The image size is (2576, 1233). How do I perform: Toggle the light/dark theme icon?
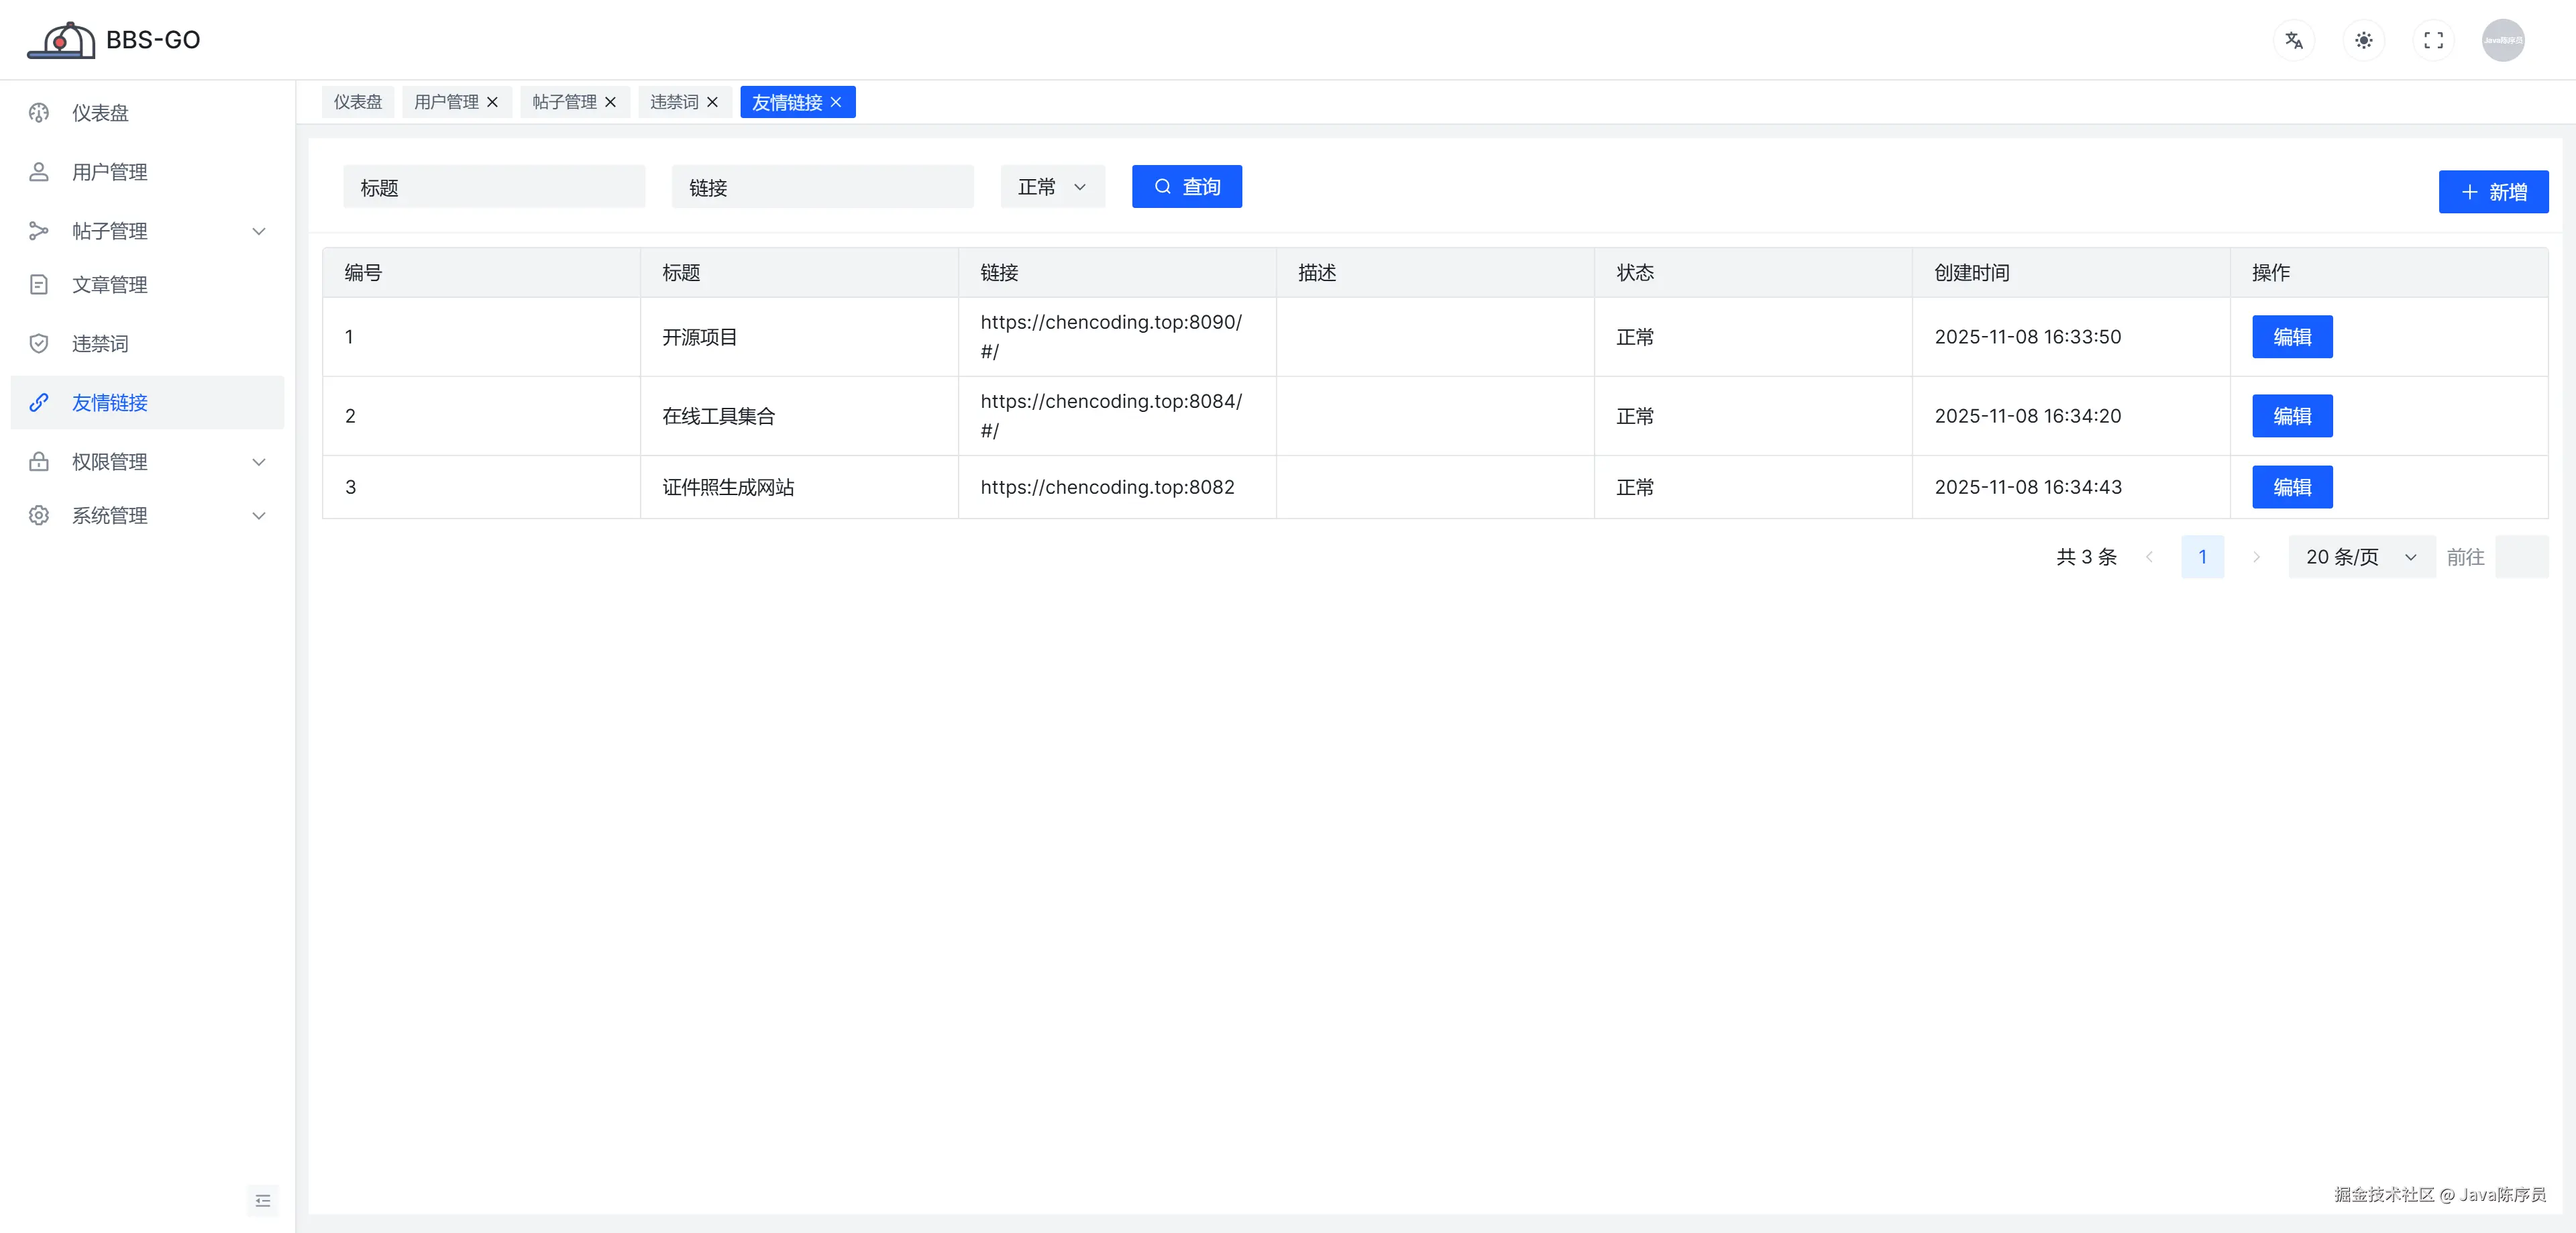[x=2363, y=40]
